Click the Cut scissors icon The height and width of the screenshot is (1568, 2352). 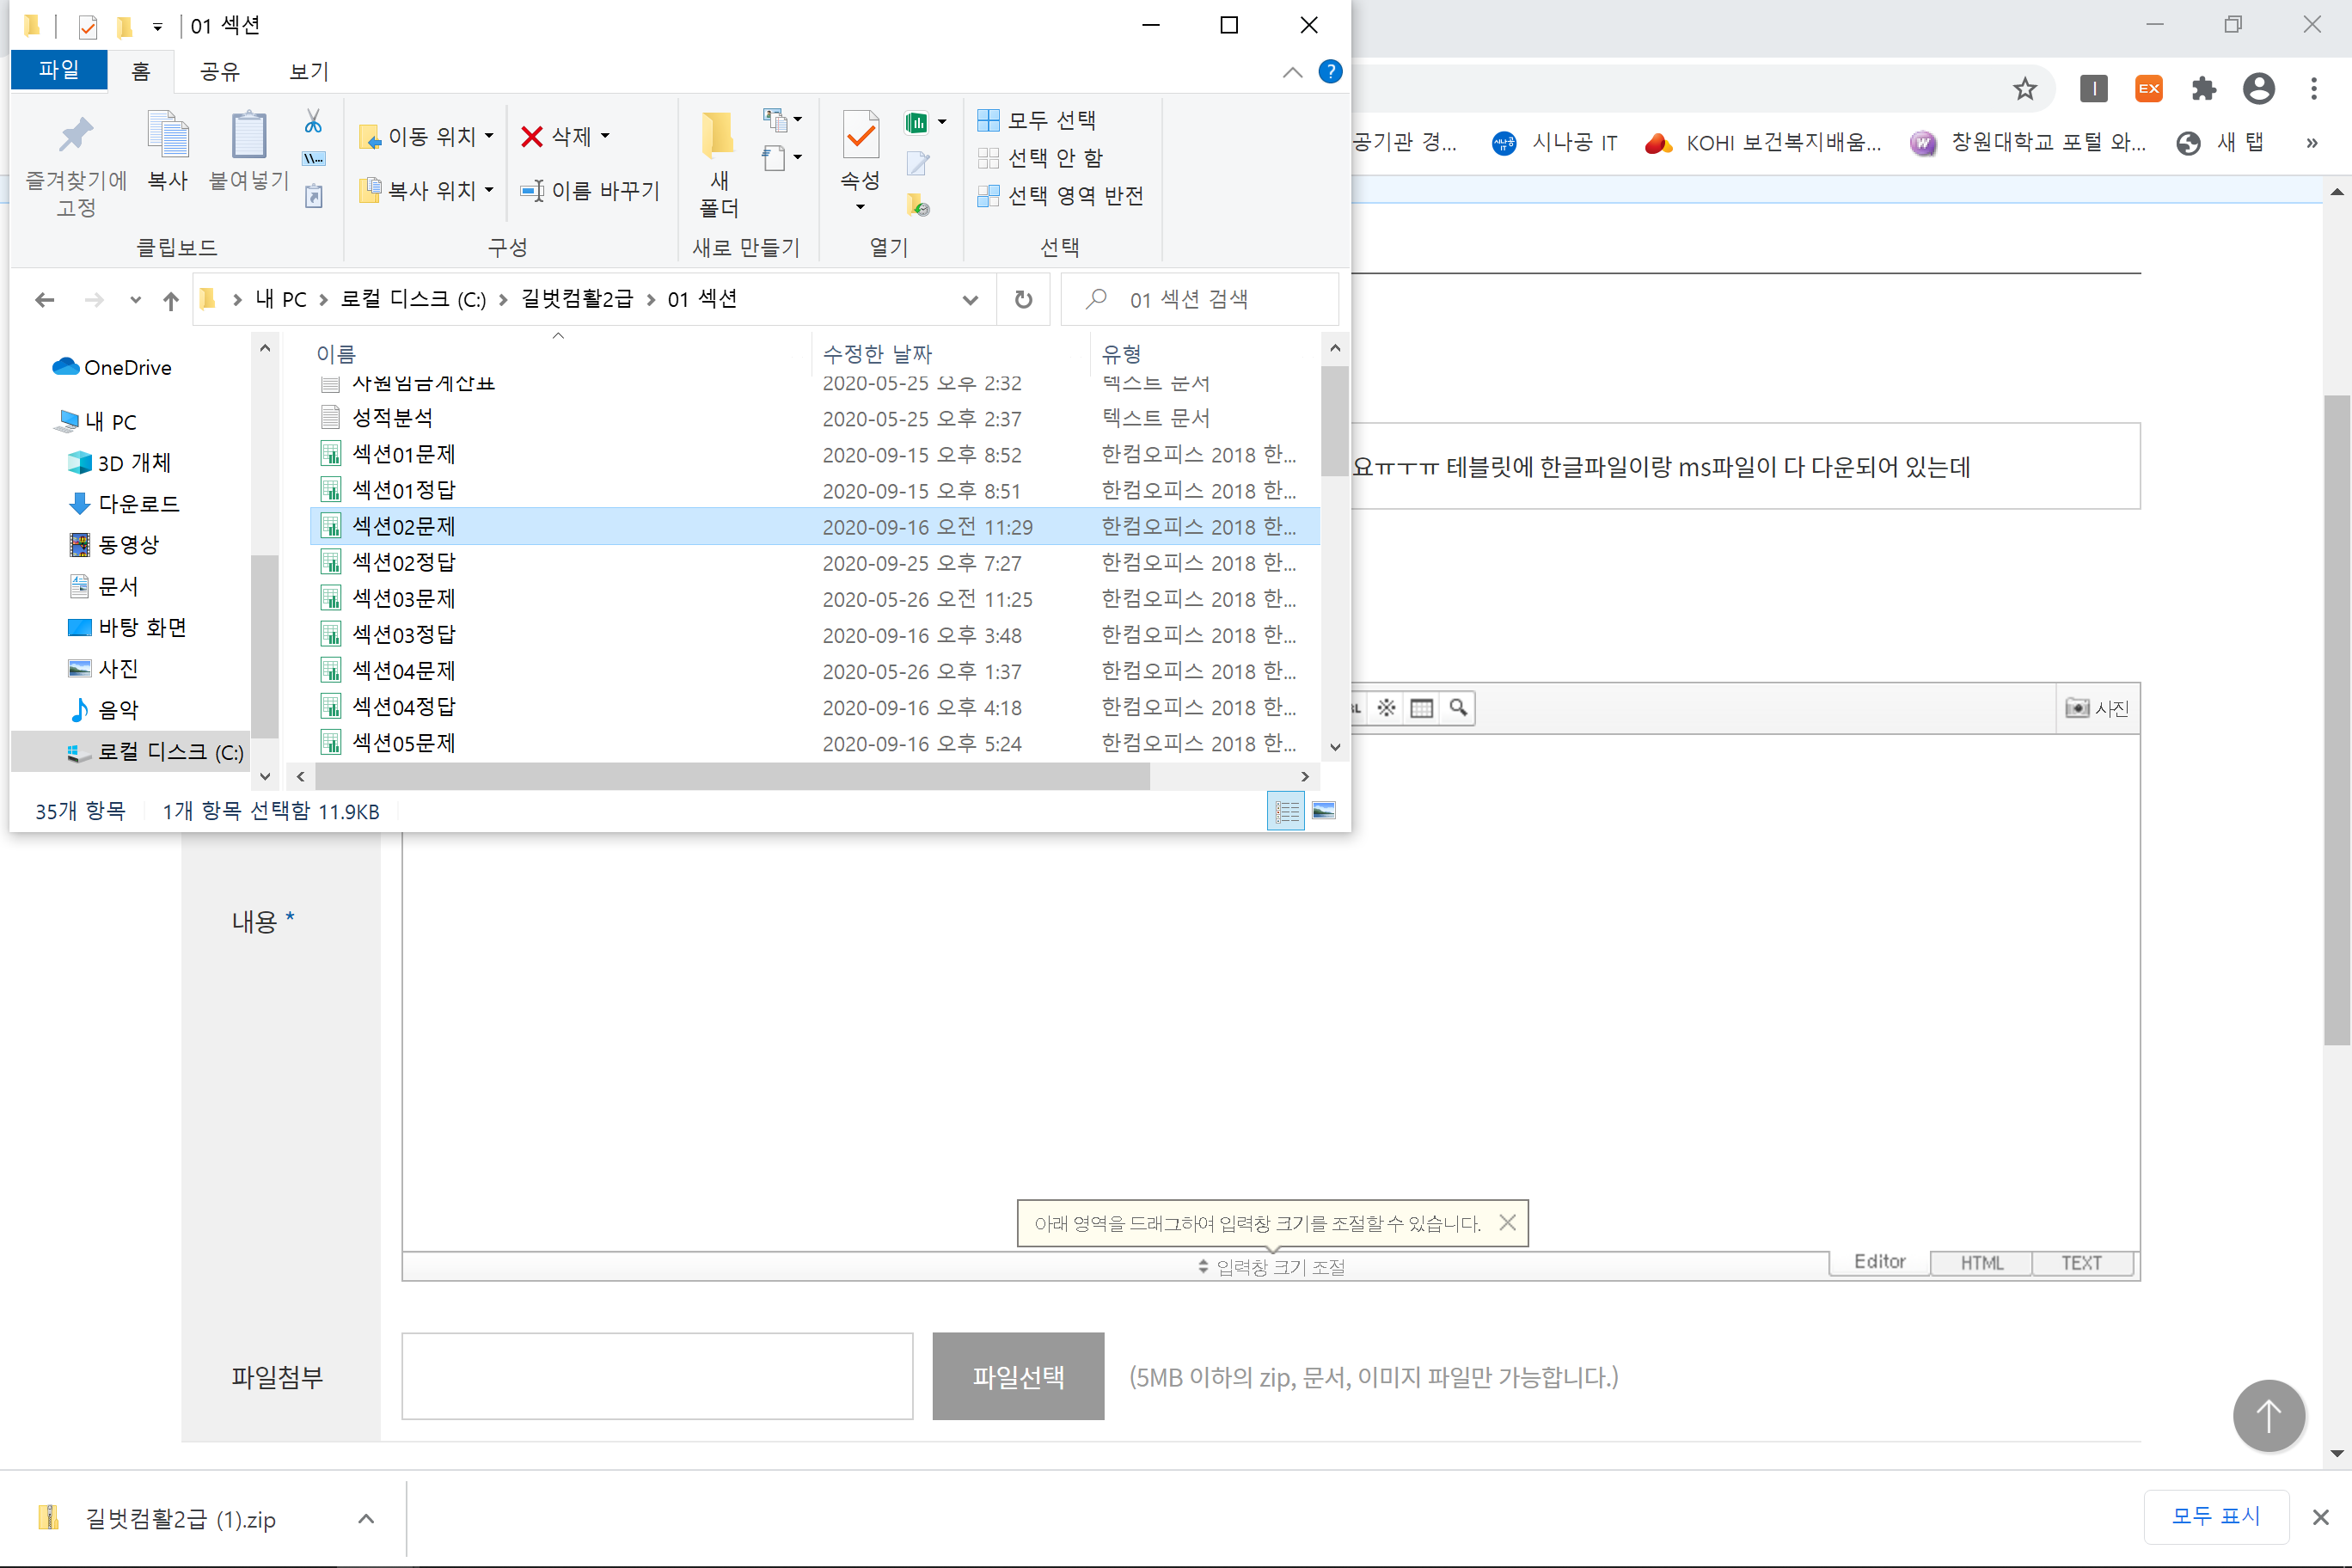pyautogui.click(x=313, y=122)
